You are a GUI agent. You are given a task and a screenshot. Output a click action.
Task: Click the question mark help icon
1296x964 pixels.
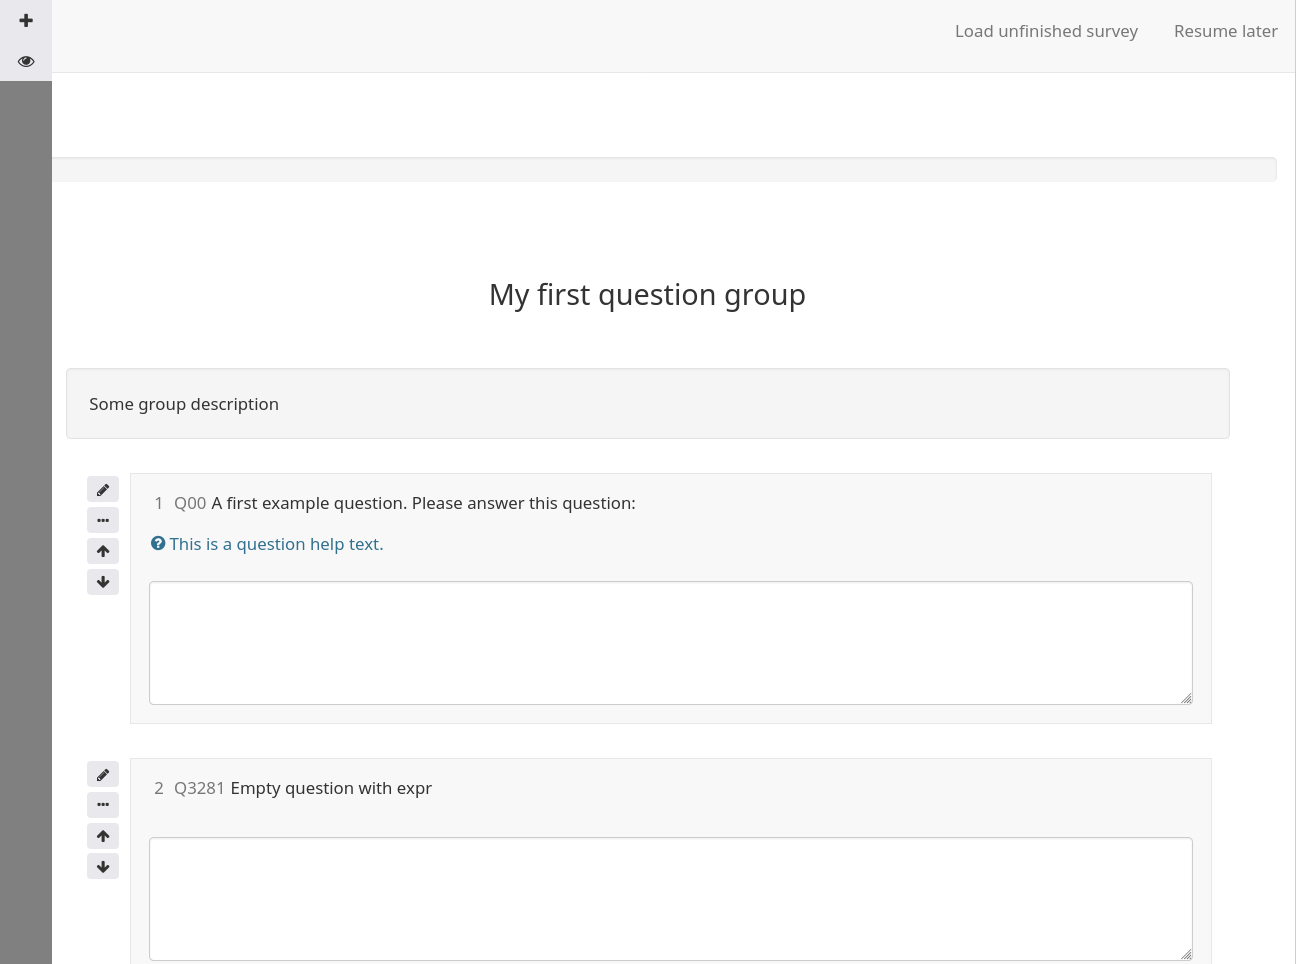[158, 544]
